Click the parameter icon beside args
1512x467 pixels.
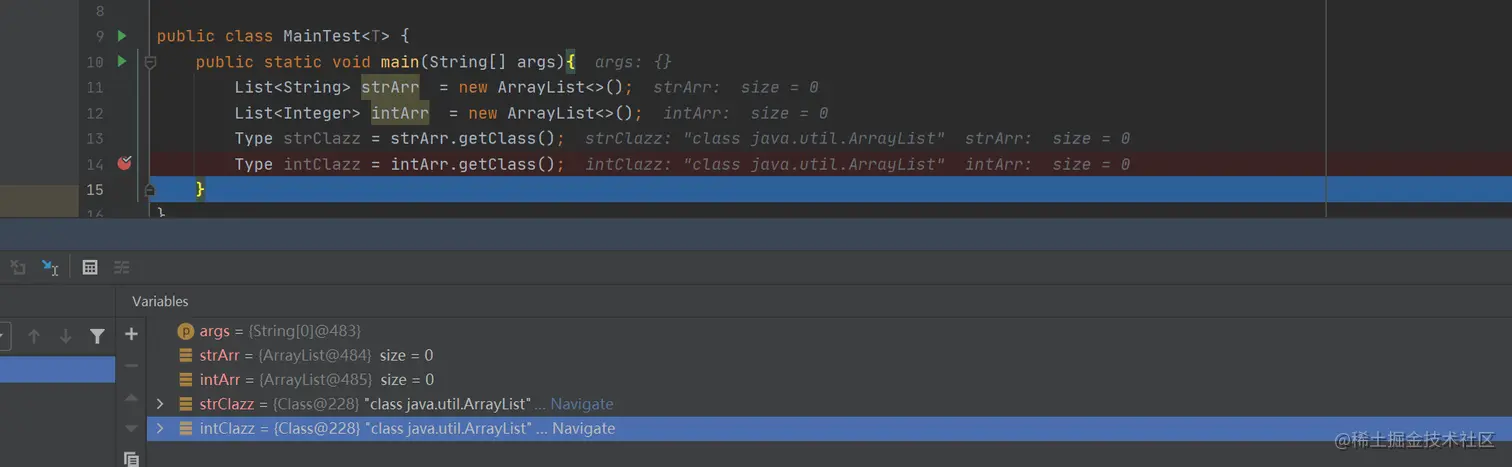click(185, 331)
